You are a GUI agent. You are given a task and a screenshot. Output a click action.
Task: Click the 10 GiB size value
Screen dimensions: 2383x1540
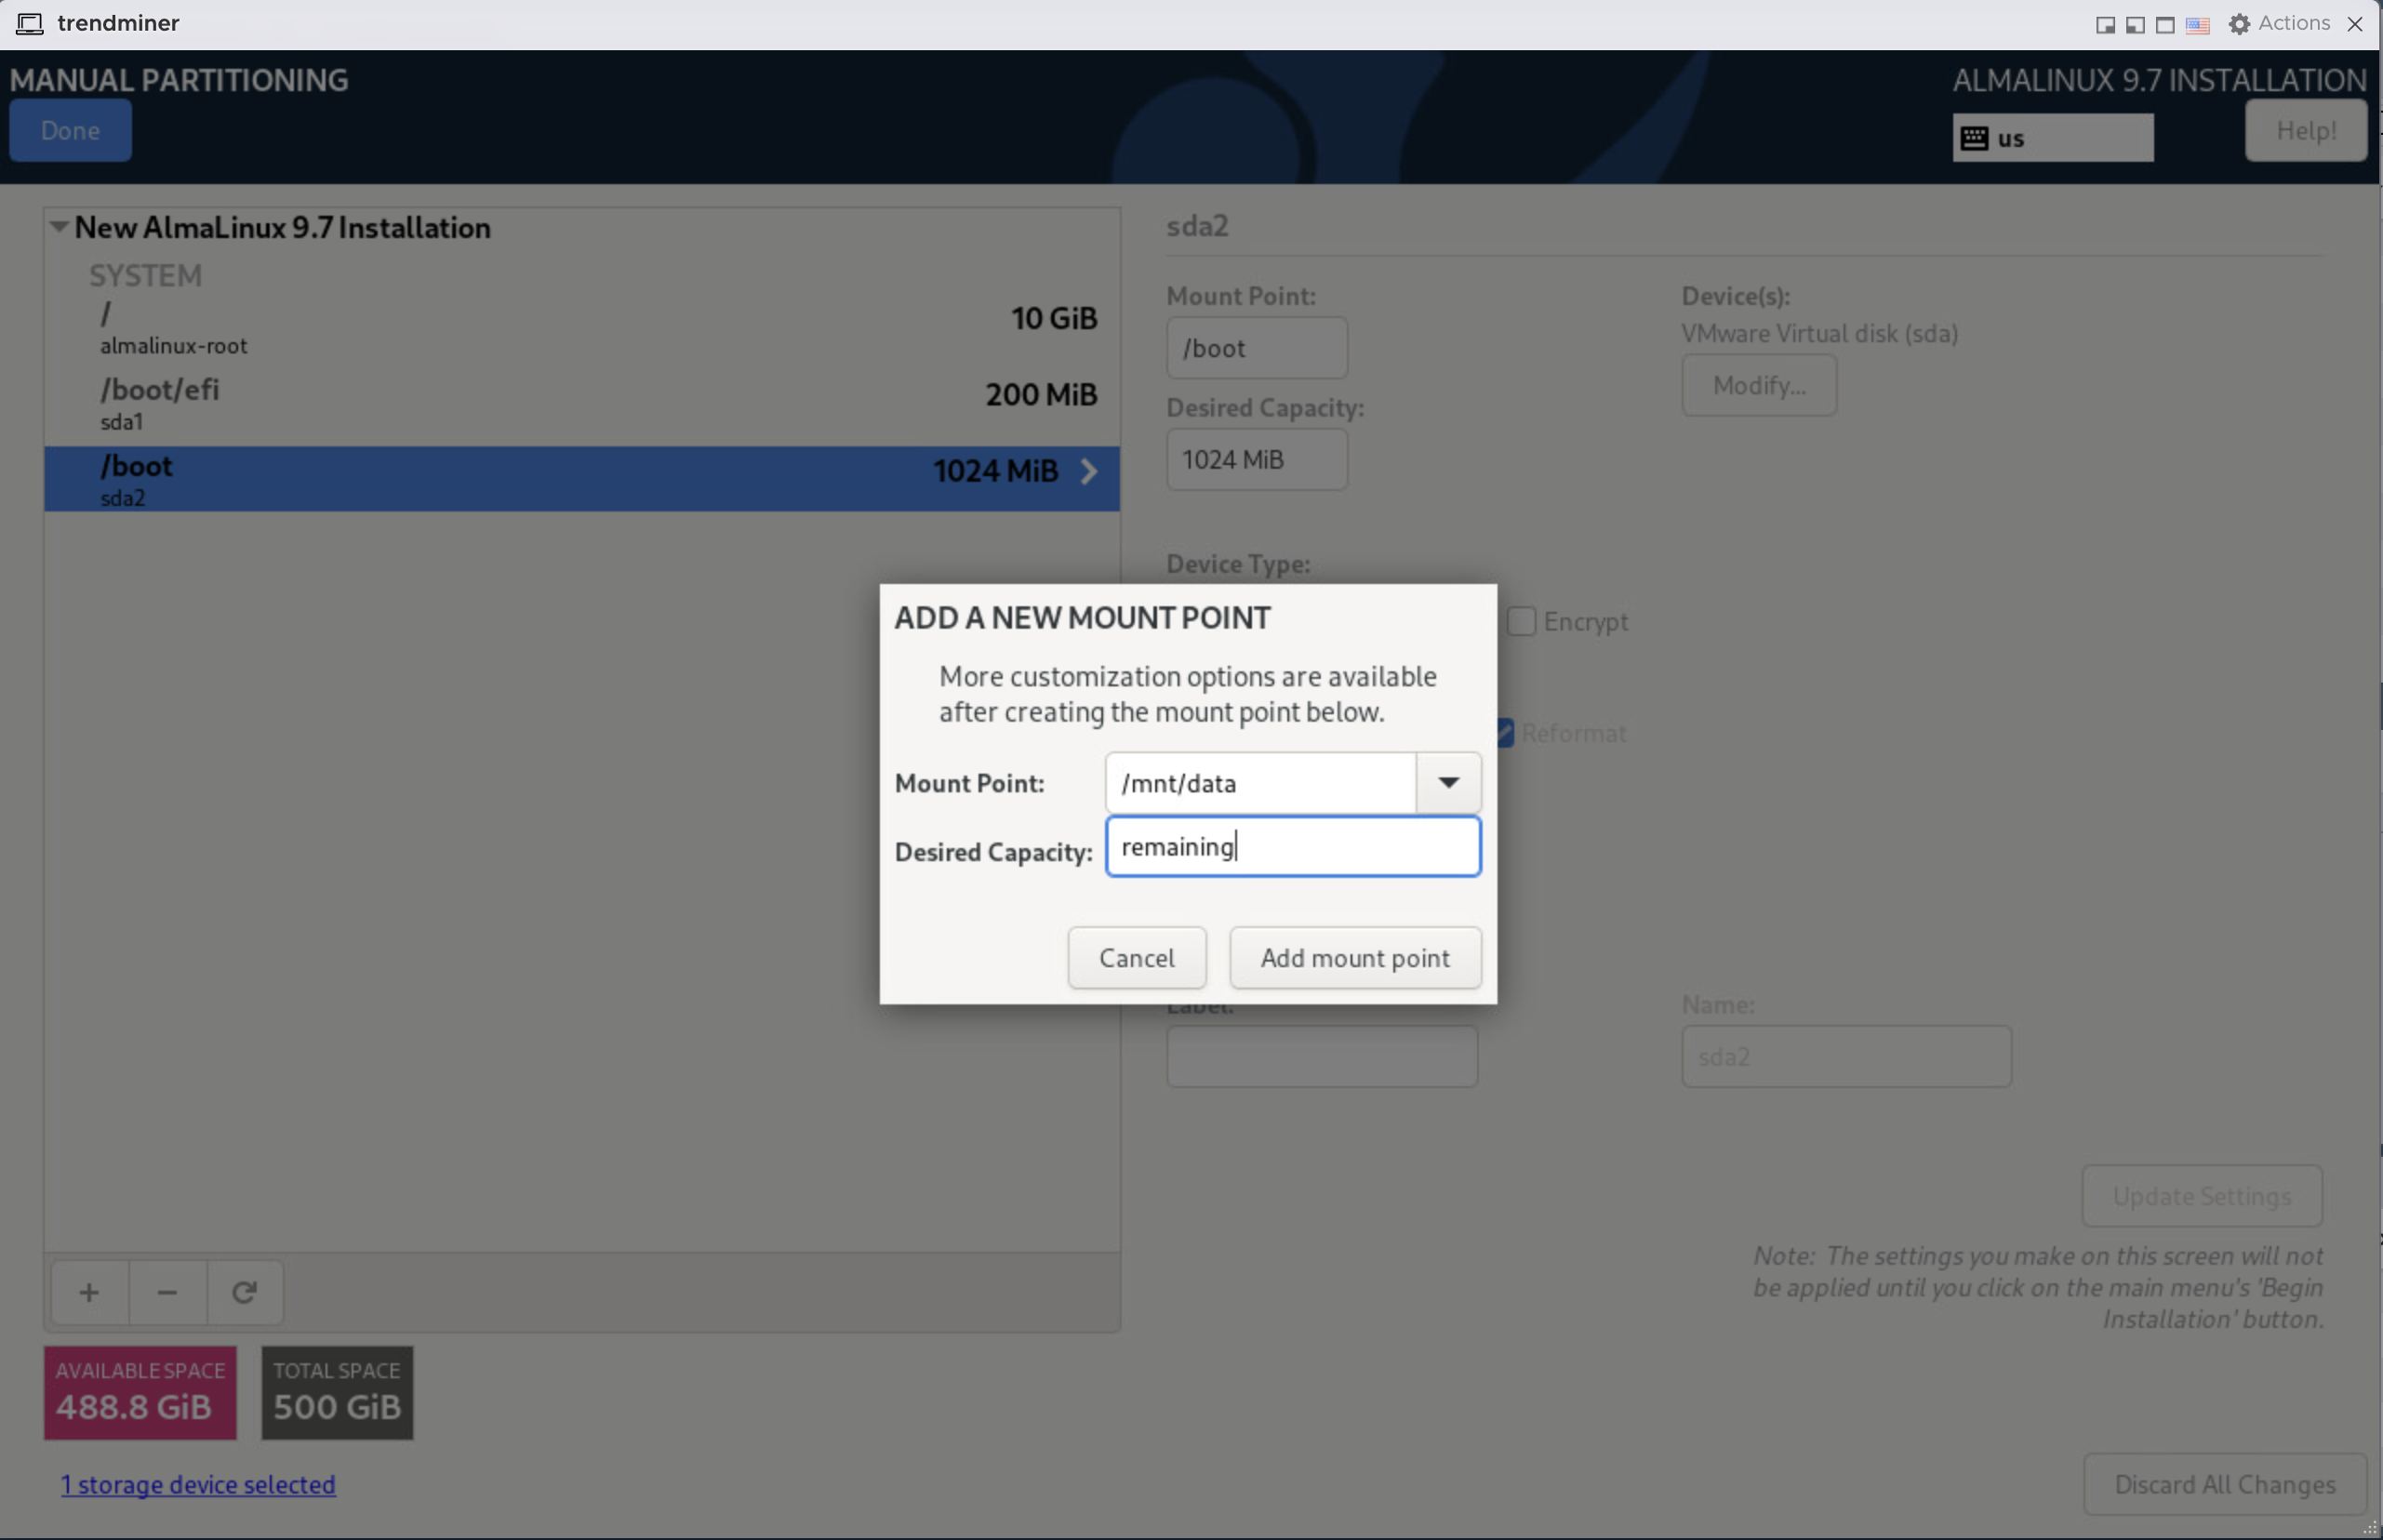point(1054,318)
